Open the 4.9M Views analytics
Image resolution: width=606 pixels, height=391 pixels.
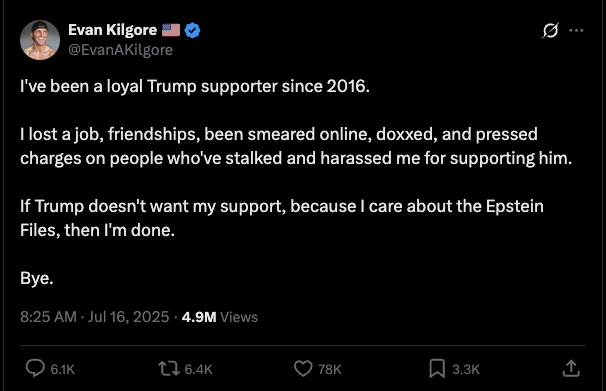[x=220, y=317]
